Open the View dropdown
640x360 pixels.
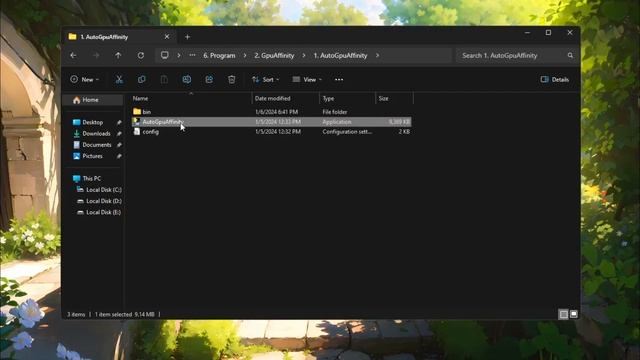[307, 80]
